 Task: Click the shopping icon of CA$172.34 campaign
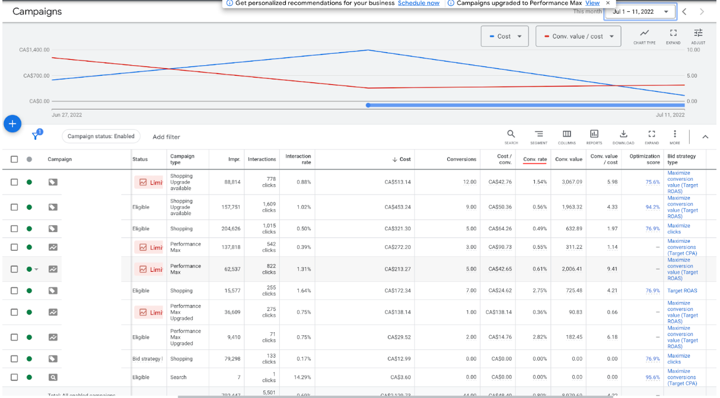pos(53,291)
